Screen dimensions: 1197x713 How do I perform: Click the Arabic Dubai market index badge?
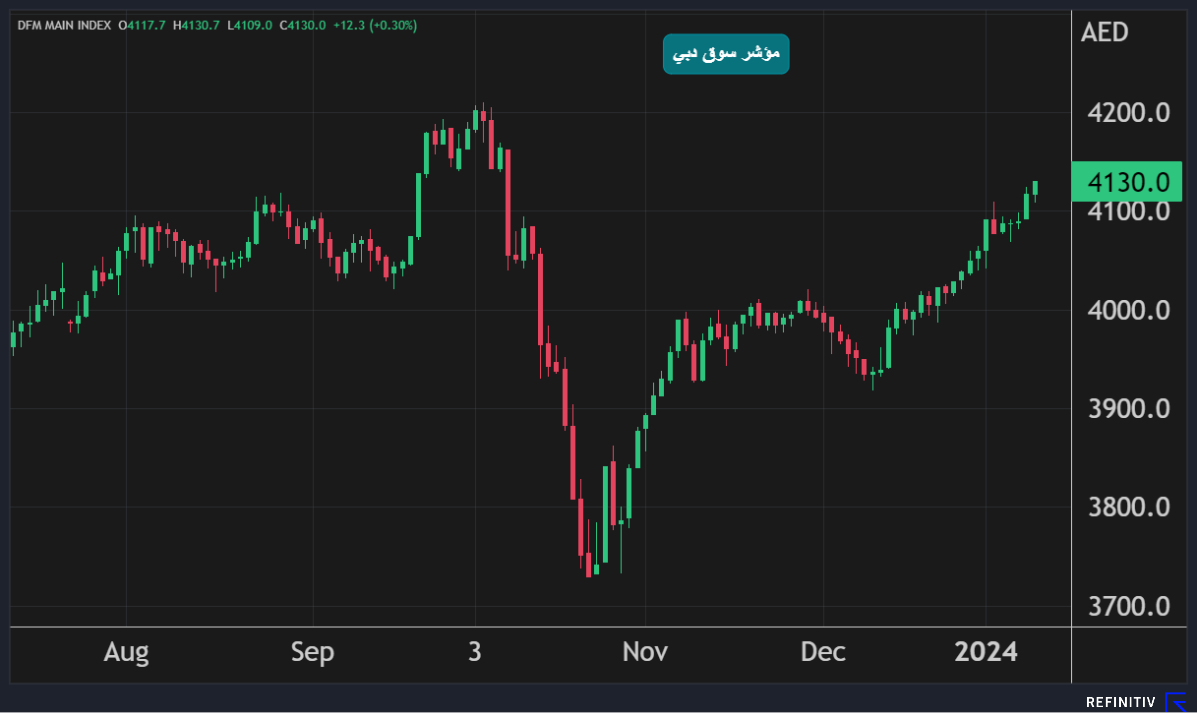[x=726, y=54]
